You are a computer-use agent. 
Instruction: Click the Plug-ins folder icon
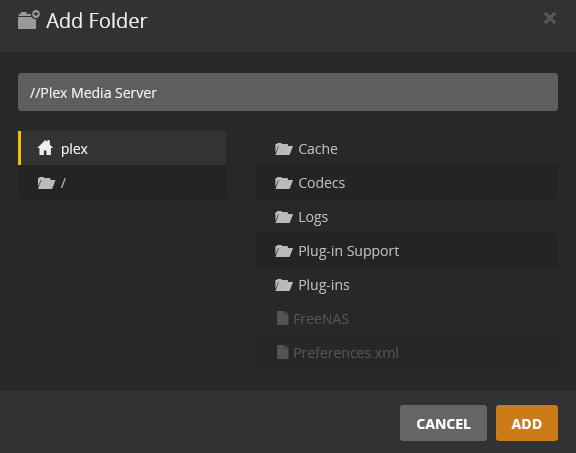point(284,285)
